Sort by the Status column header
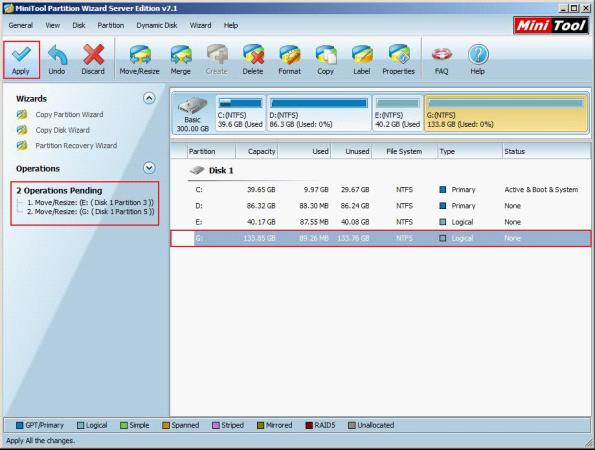 [x=546, y=151]
